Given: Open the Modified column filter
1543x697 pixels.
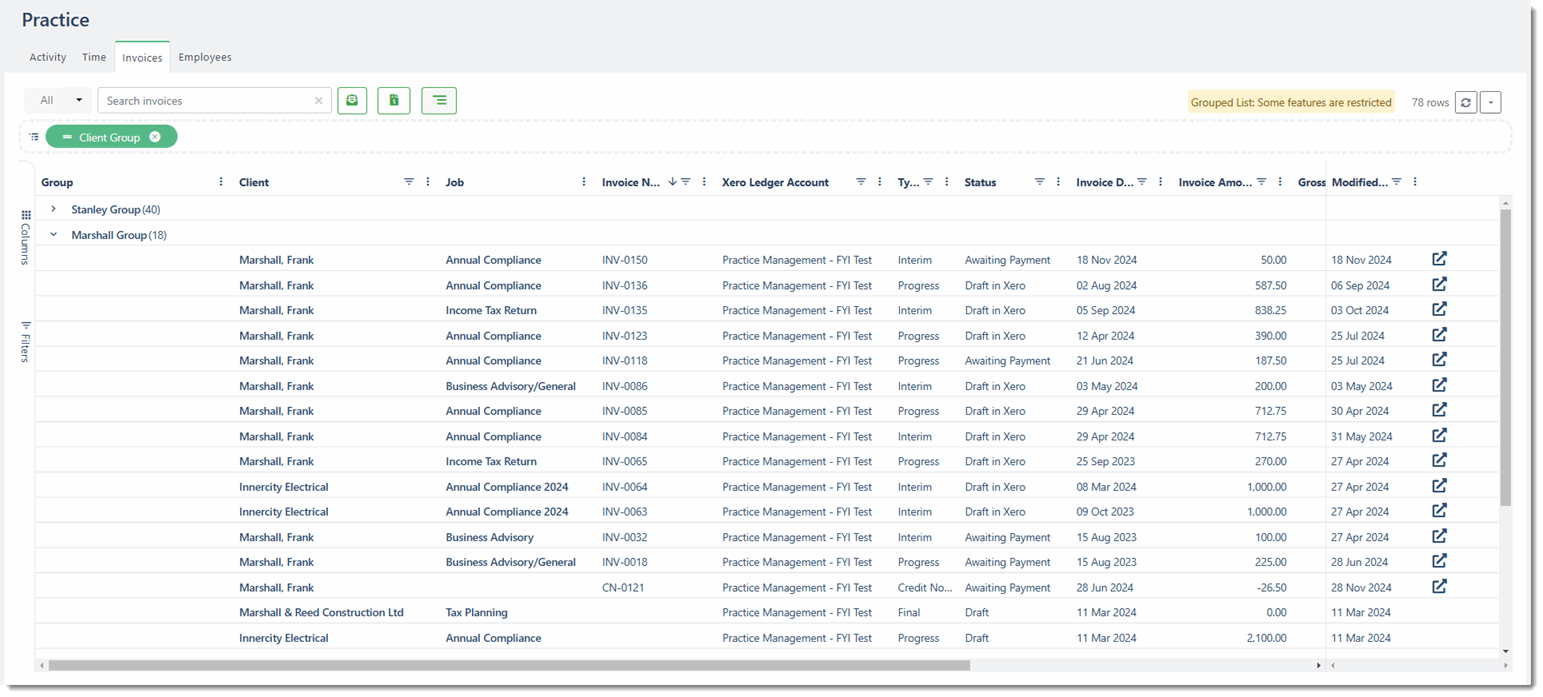Looking at the screenshot, I should (x=1397, y=182).
